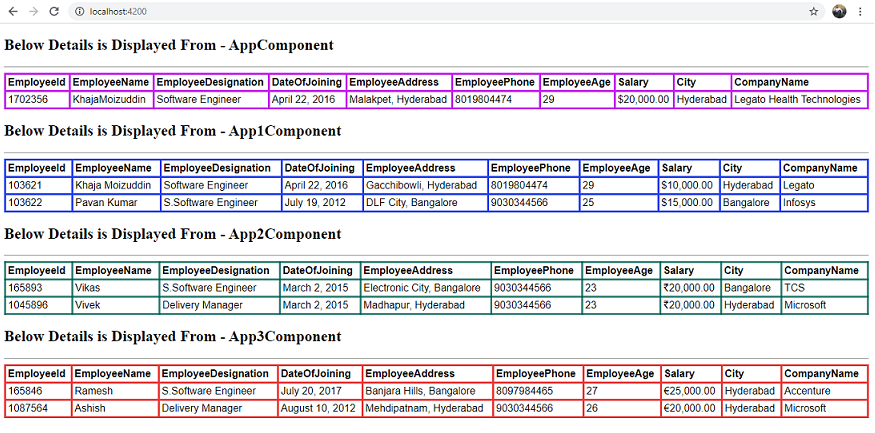This screenshot has width=875, height=433.
Task: Click the browser forward arrow
Action: [x=33, y=11]
